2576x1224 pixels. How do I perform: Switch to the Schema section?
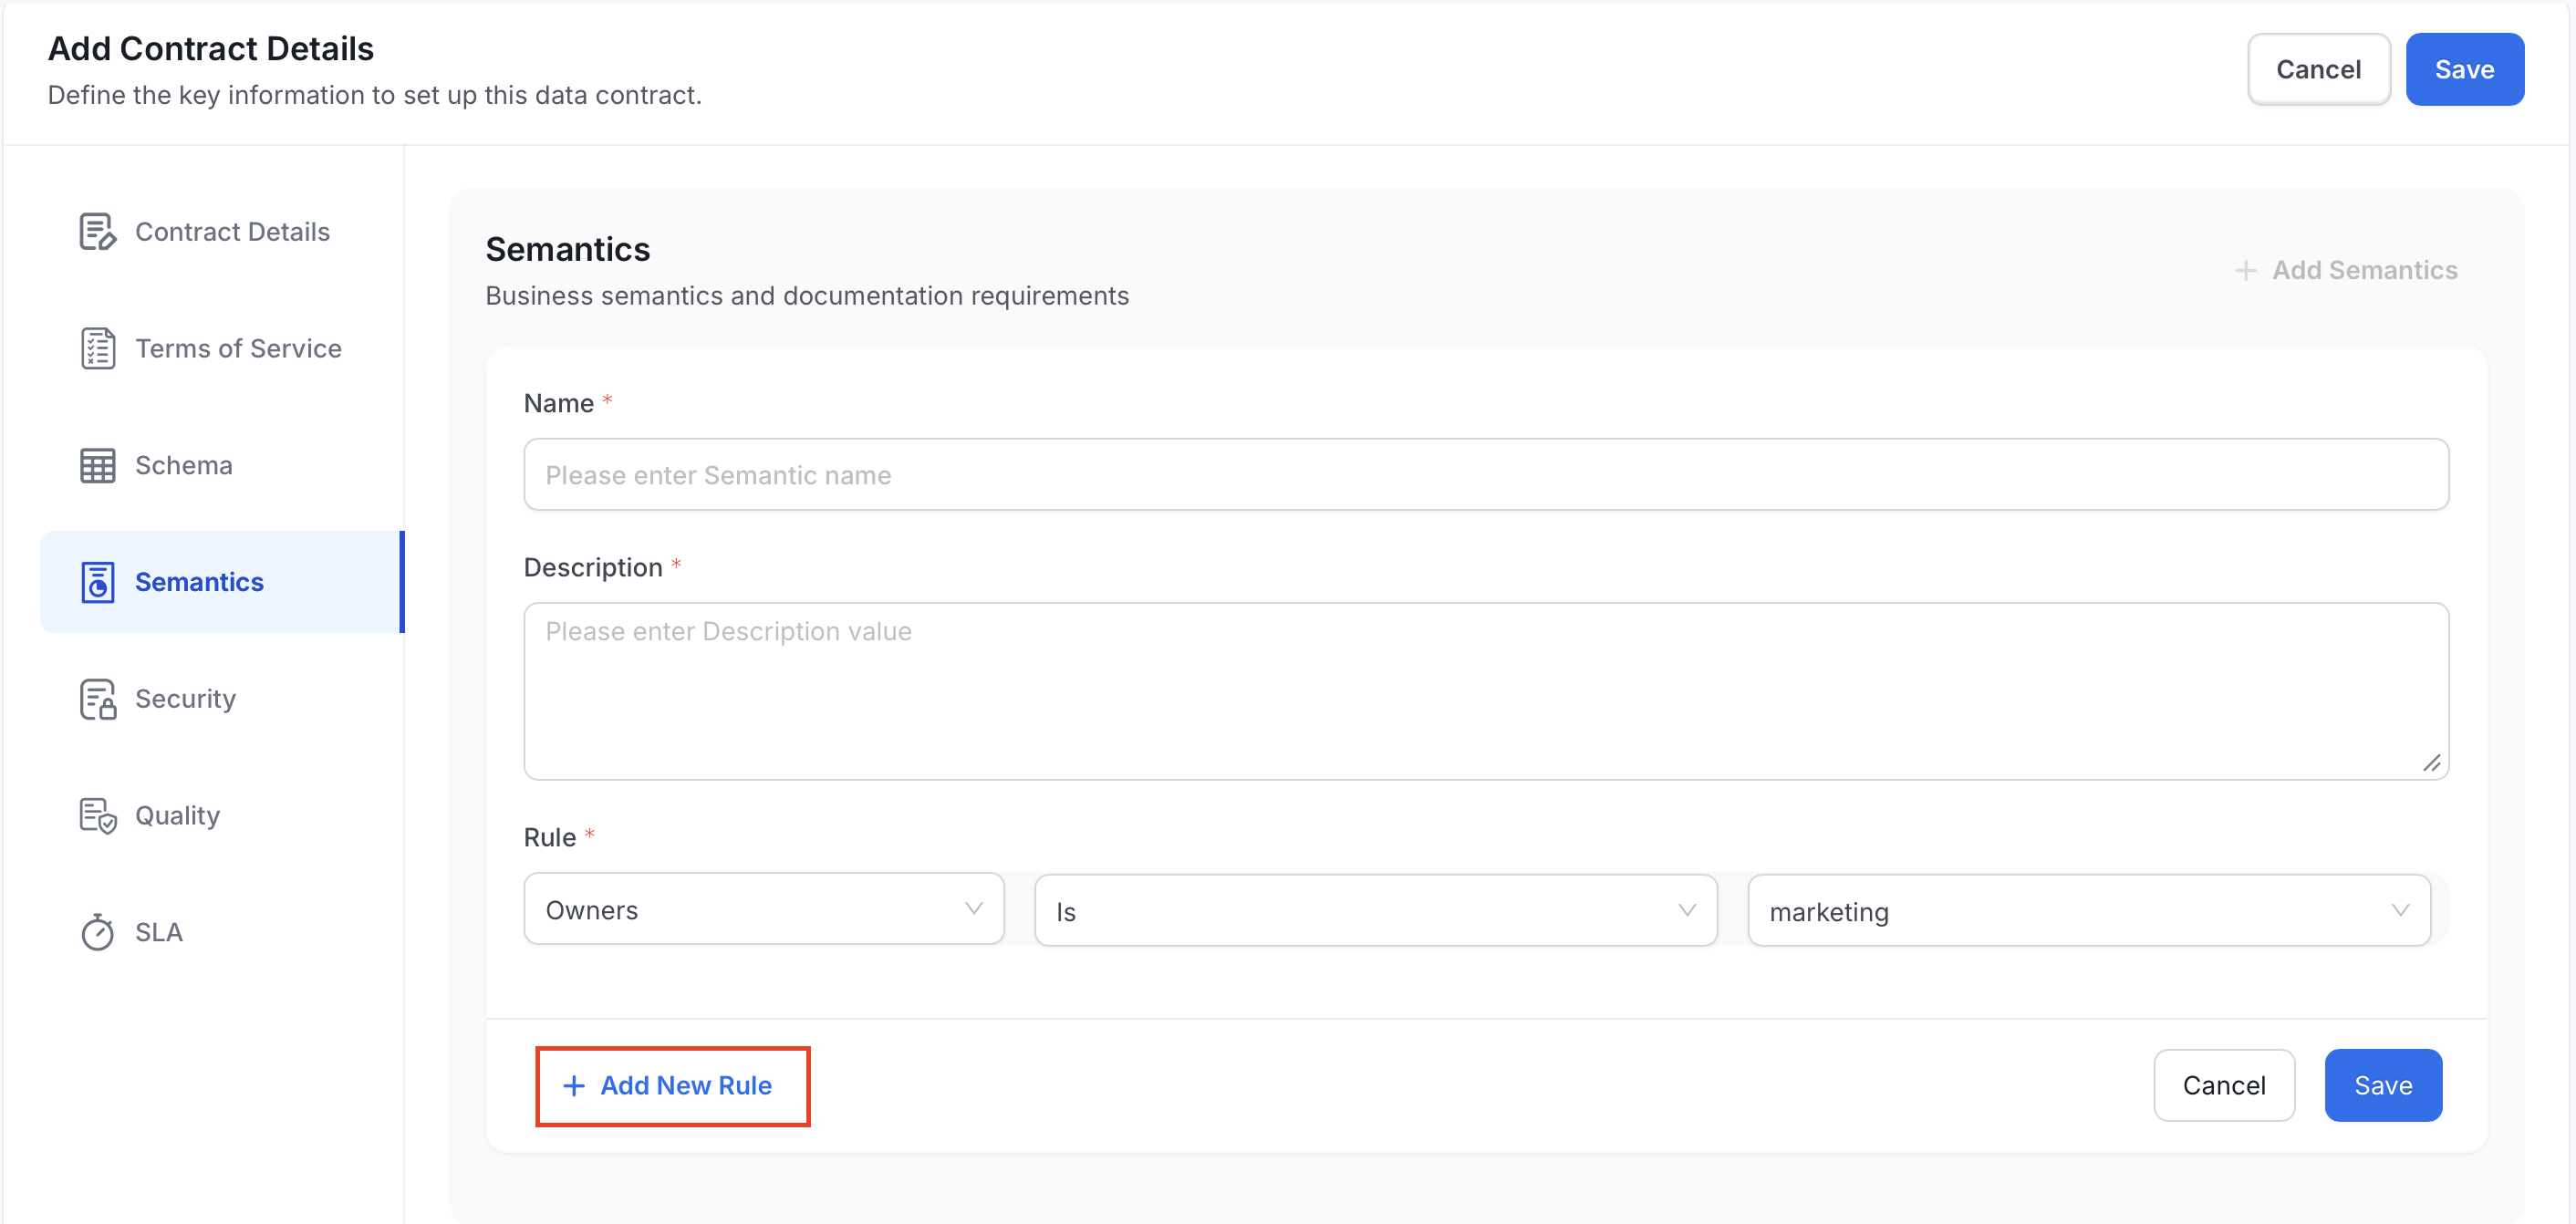[221, 465]
